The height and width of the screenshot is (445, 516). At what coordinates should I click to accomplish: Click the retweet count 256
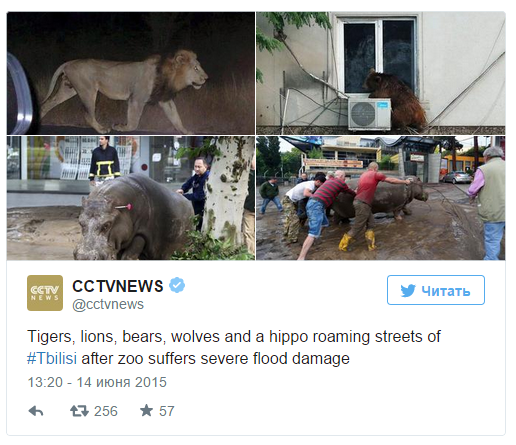click(106, 411)
